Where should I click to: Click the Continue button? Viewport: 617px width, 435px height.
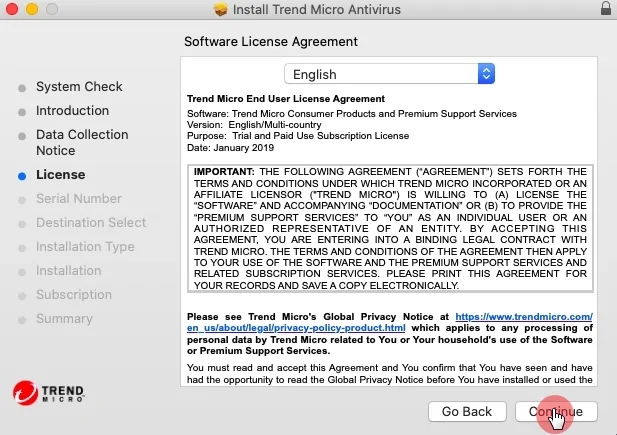[556, 411]
